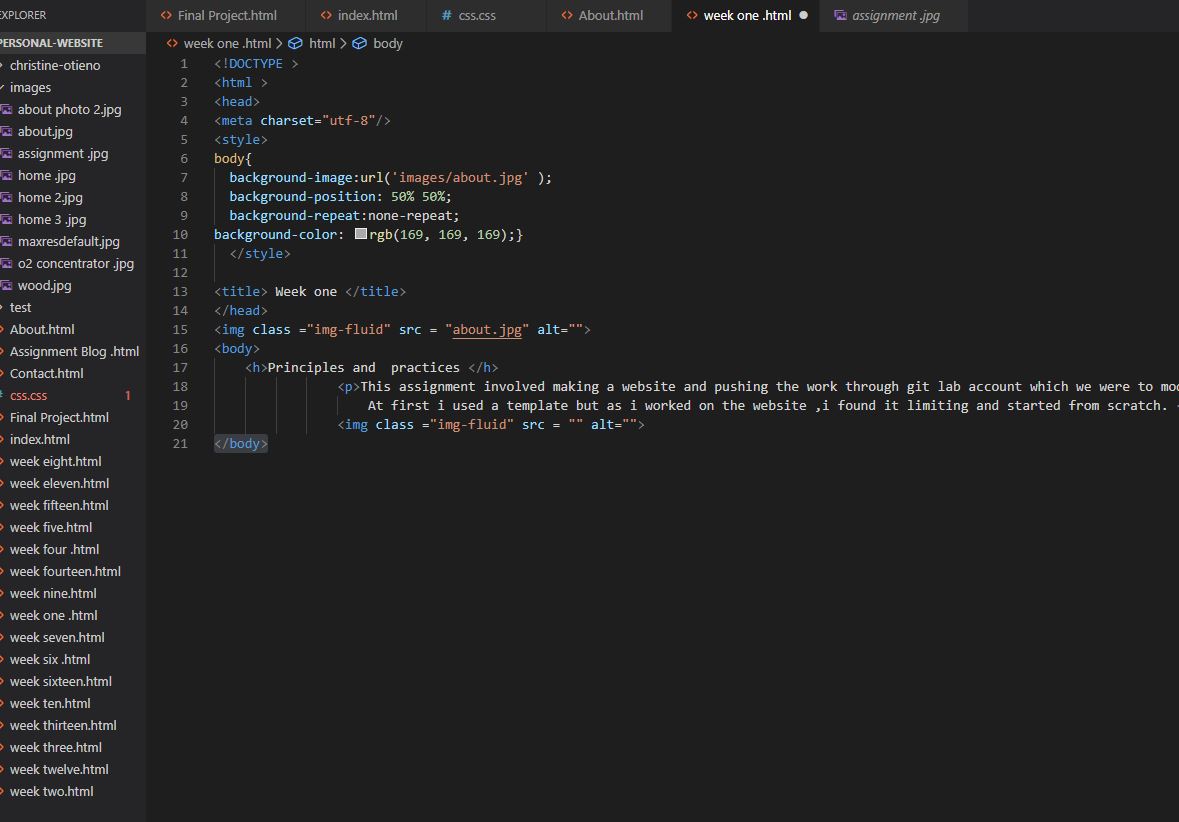The height and width of the screenshot is (822, 1179).
Task: Click the html symbol icon in the breadcrumb bar
Action: pos(295,43)
